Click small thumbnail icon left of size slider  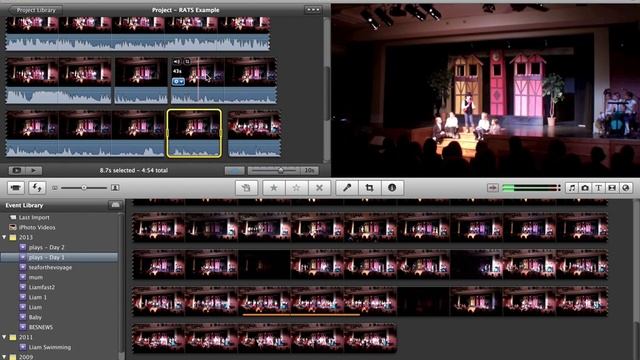pos(55,188)
